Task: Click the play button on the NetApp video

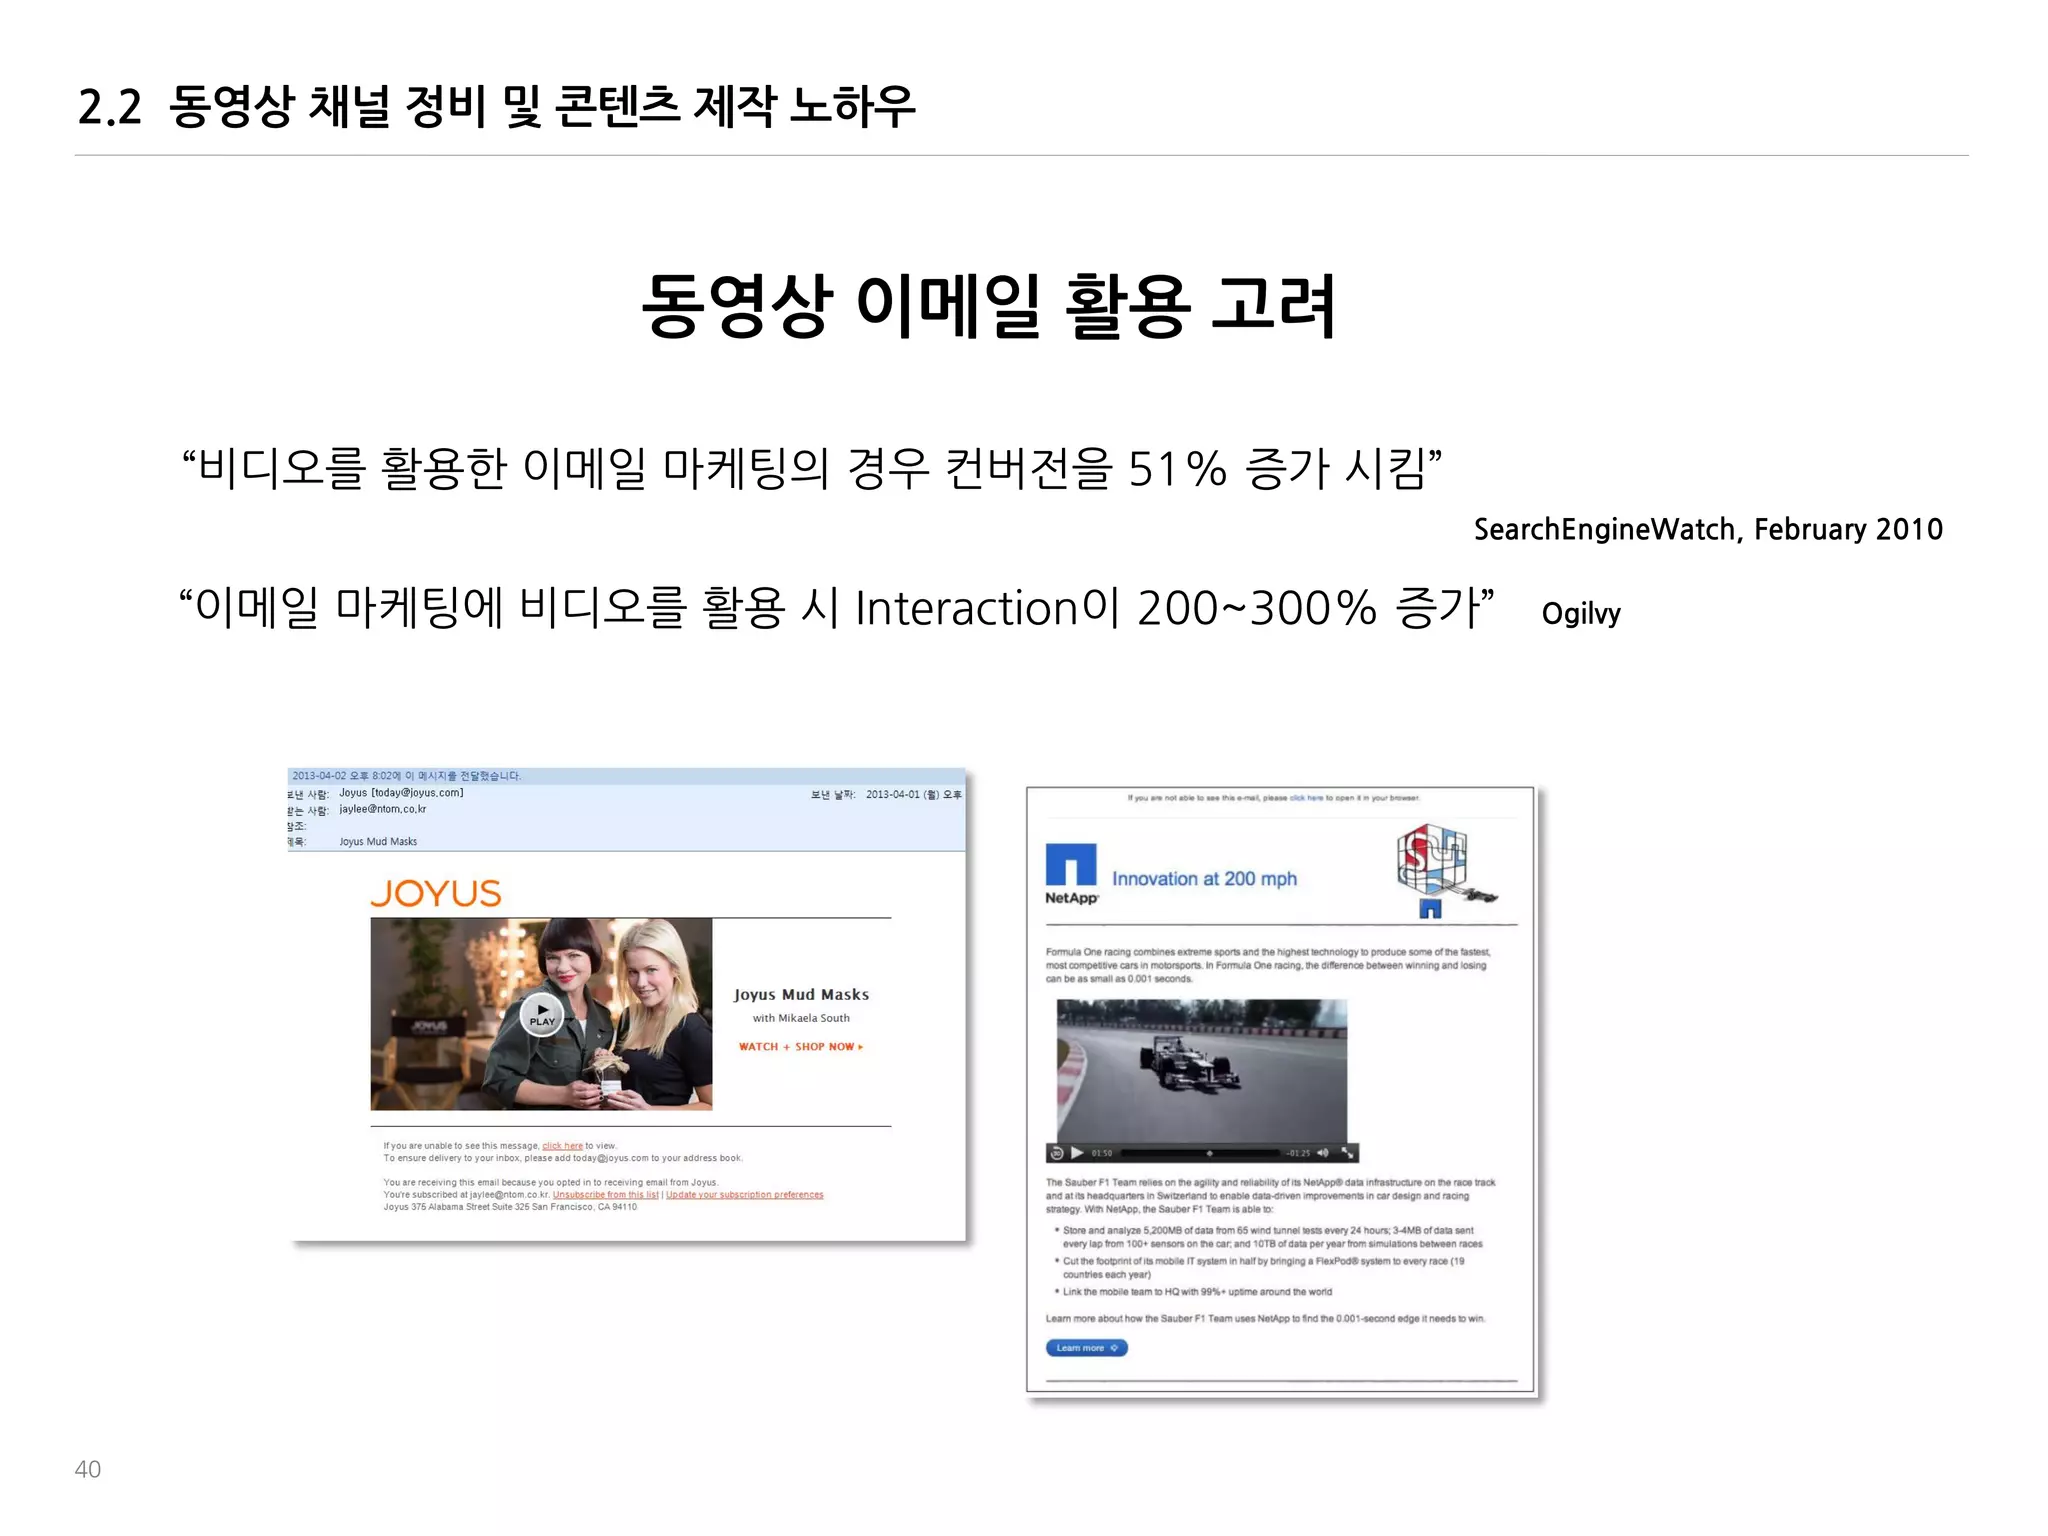Action: tap(1077, 1153)
